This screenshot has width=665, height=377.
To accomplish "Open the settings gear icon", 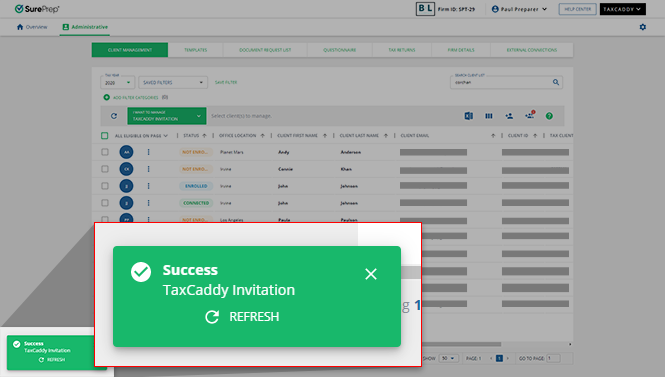I will tap(643, 27).
